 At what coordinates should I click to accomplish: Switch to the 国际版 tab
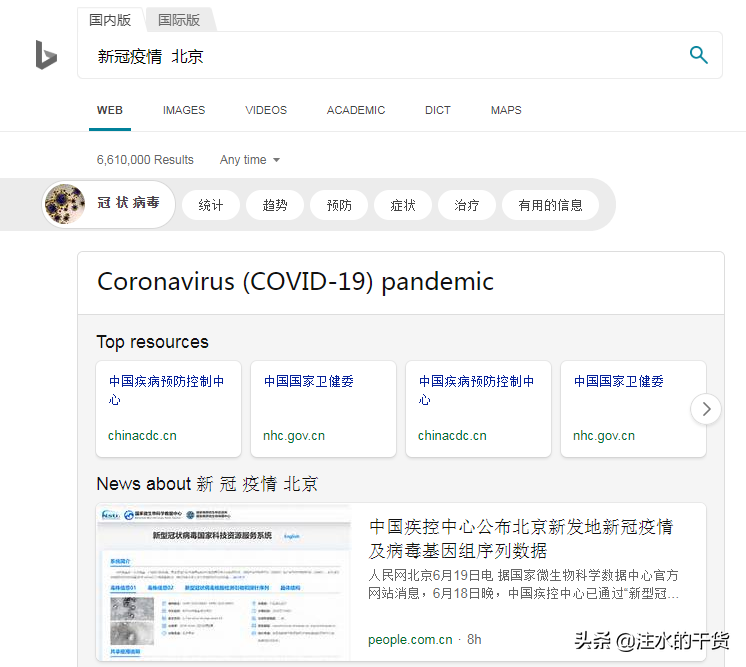coord(179,20)
